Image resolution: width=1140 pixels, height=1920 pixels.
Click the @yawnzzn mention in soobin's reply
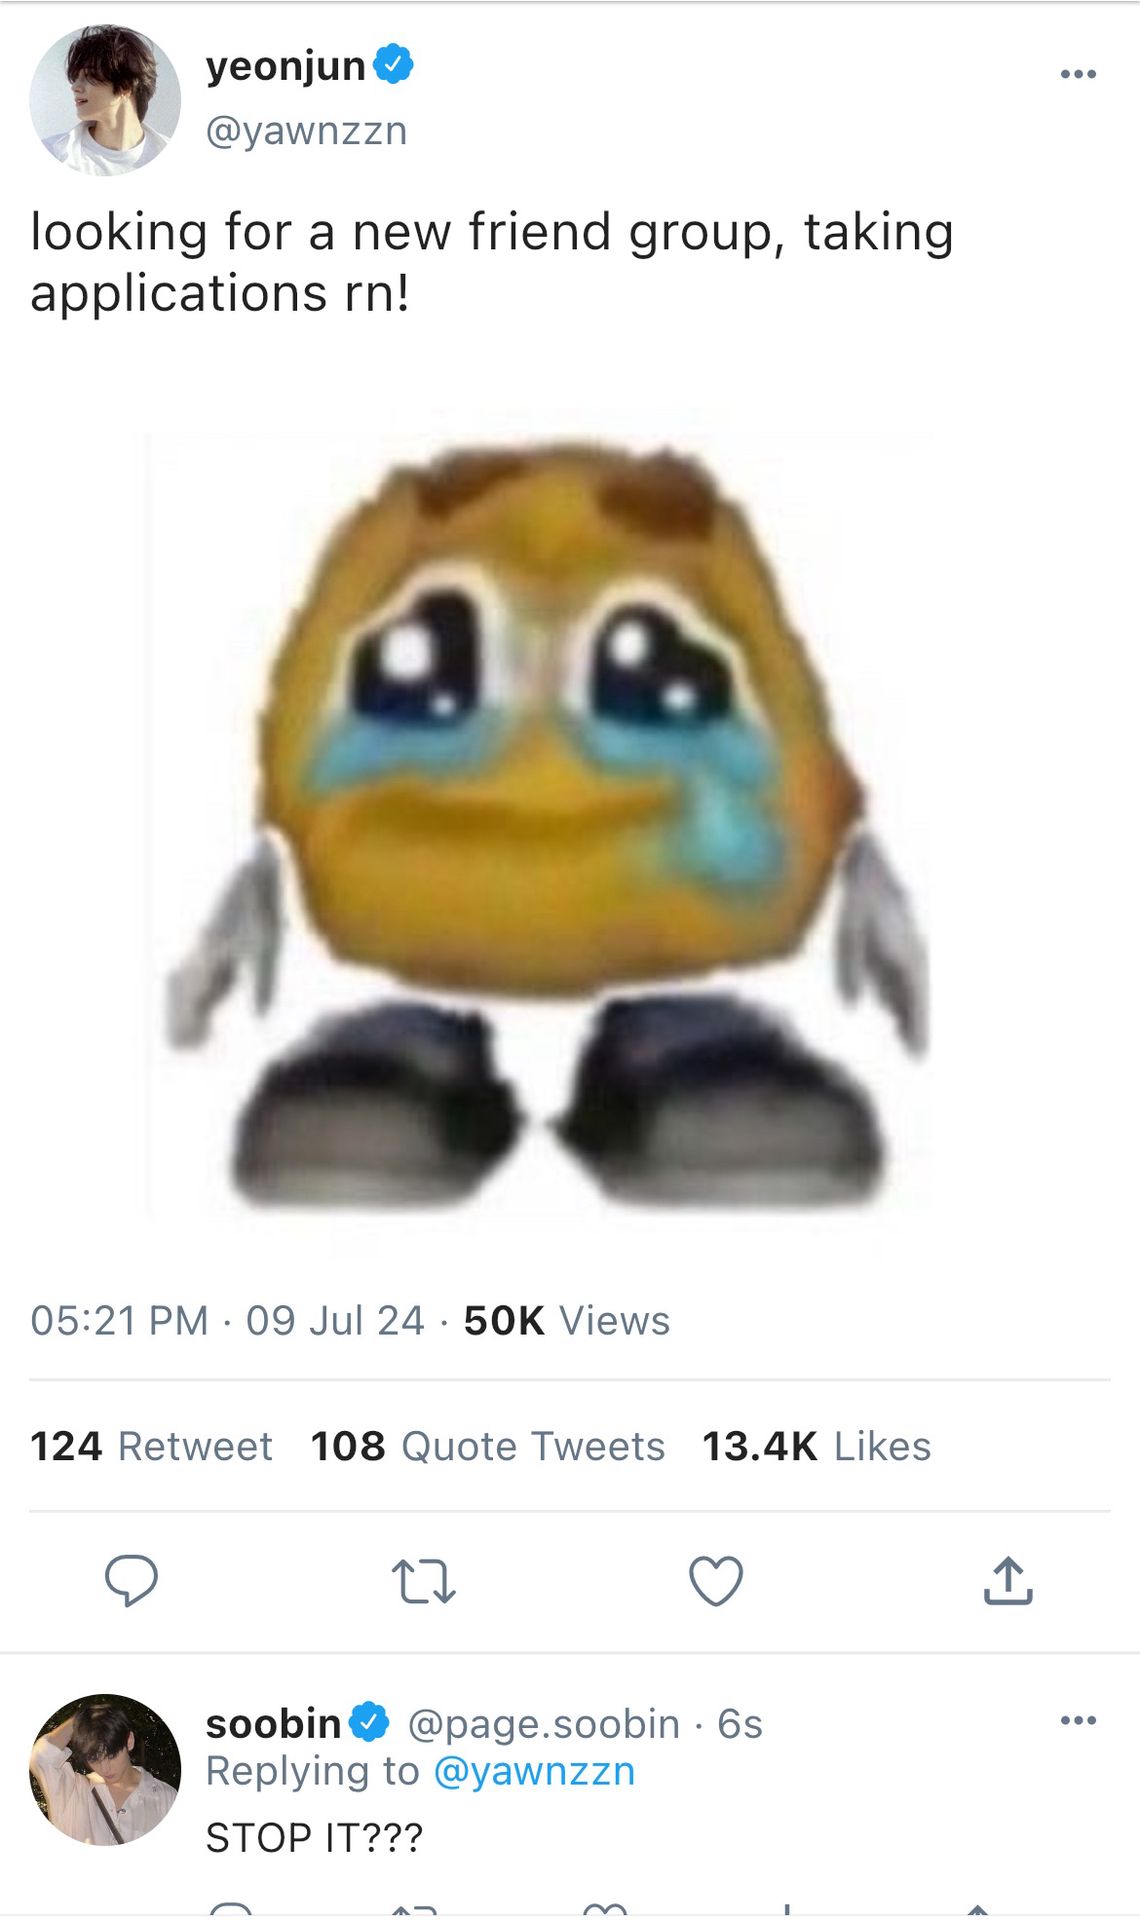point(534,1771)
